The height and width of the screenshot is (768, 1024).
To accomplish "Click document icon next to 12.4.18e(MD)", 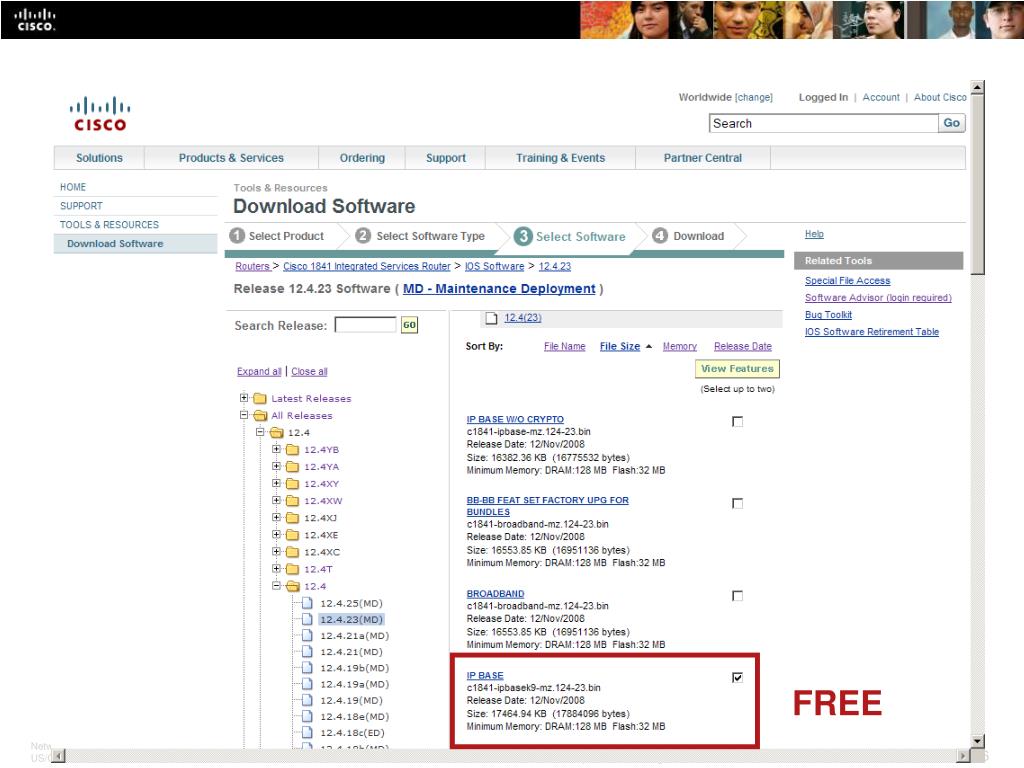I will 307,716.
